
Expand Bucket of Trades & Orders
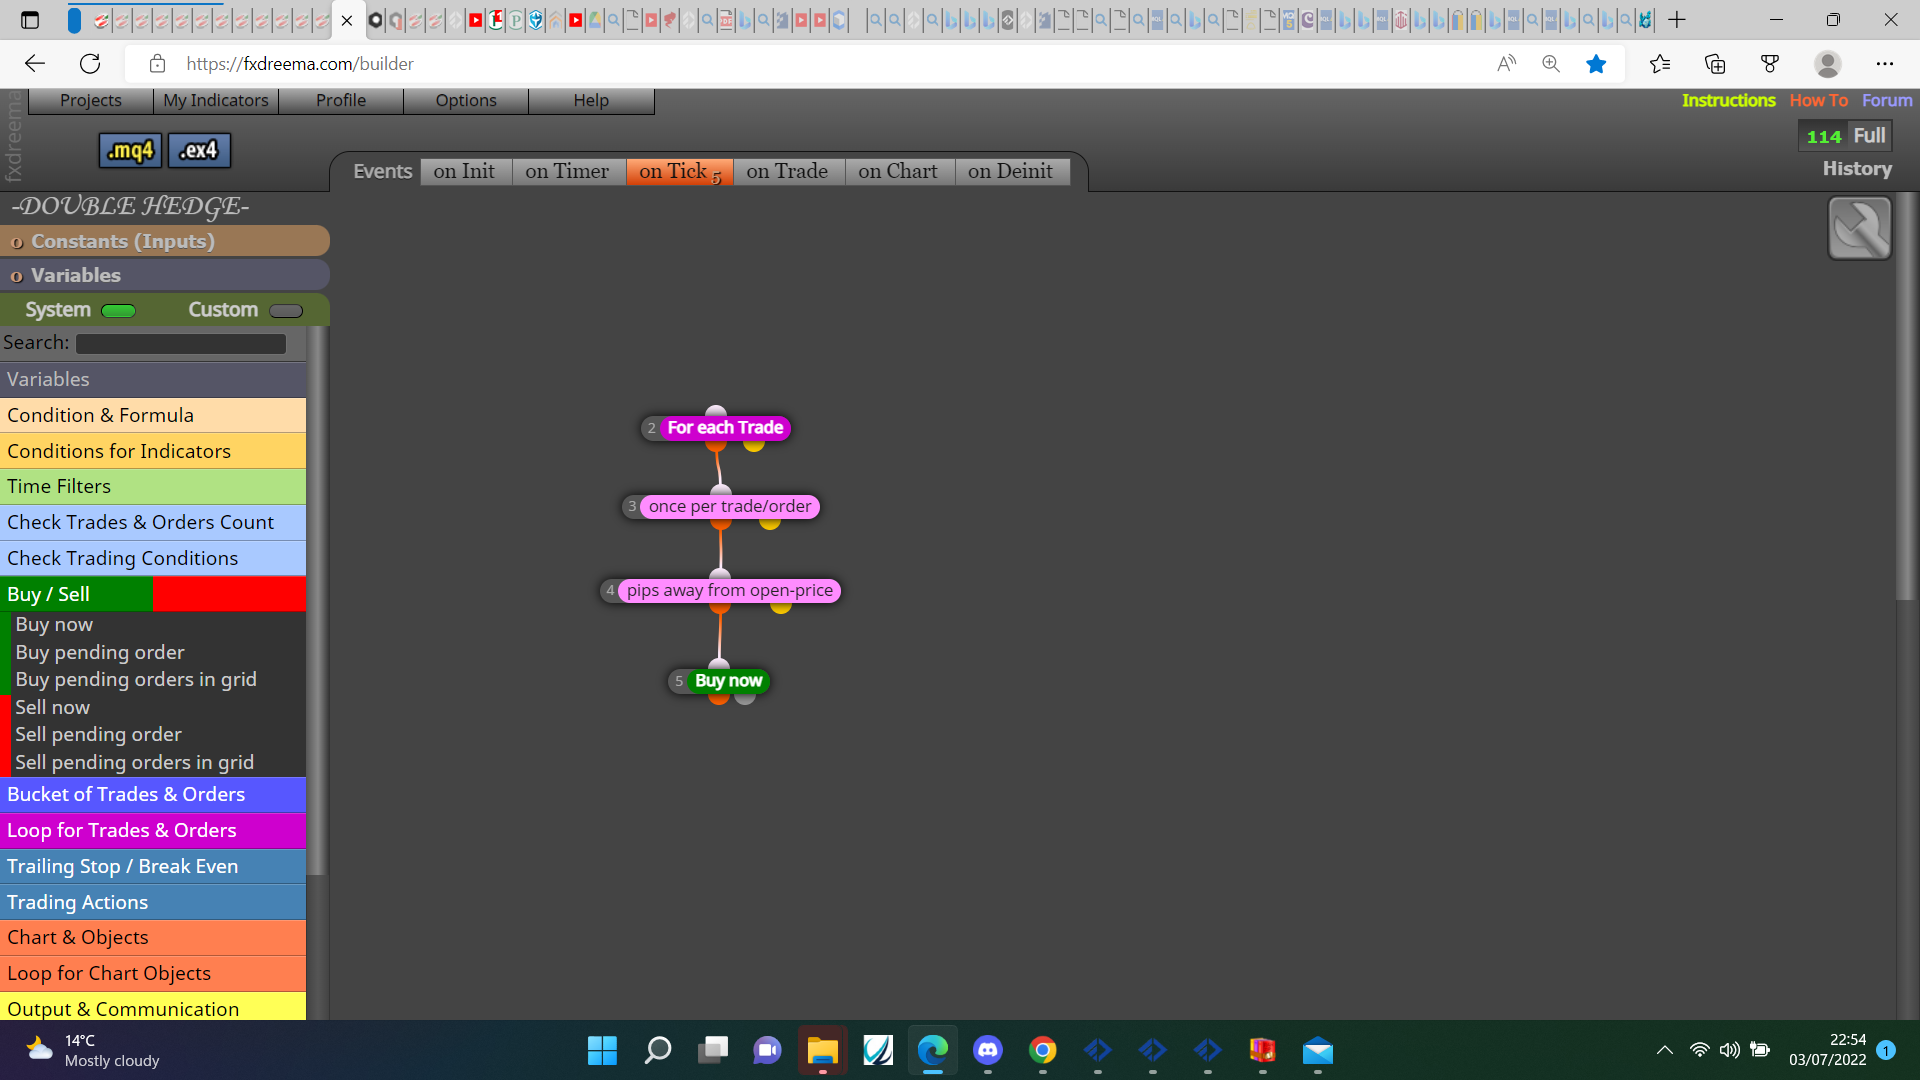153,794
